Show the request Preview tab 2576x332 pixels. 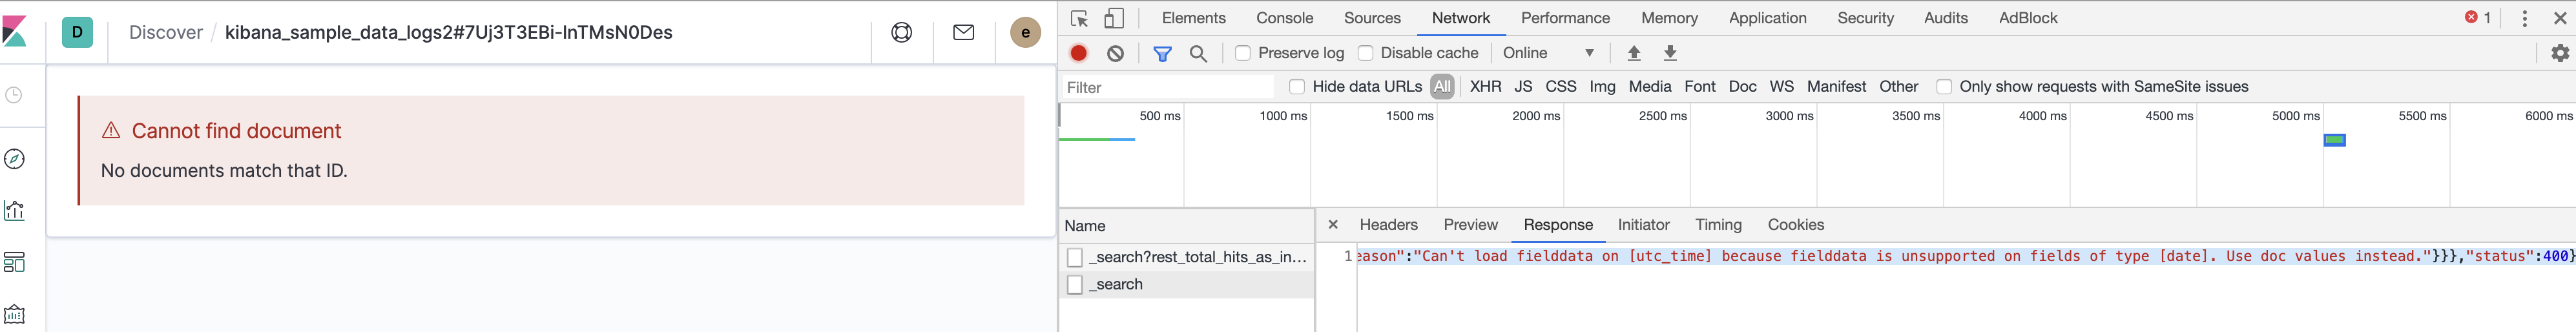[x=1470, y=225]
